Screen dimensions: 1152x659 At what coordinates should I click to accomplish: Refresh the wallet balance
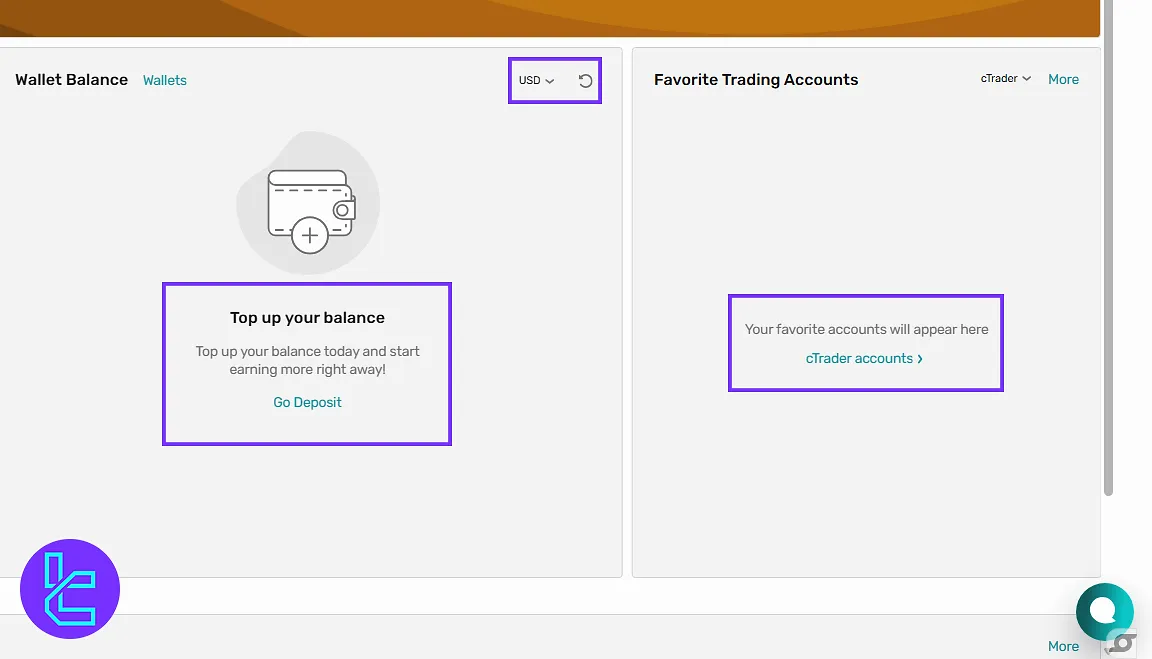(586, 80)
